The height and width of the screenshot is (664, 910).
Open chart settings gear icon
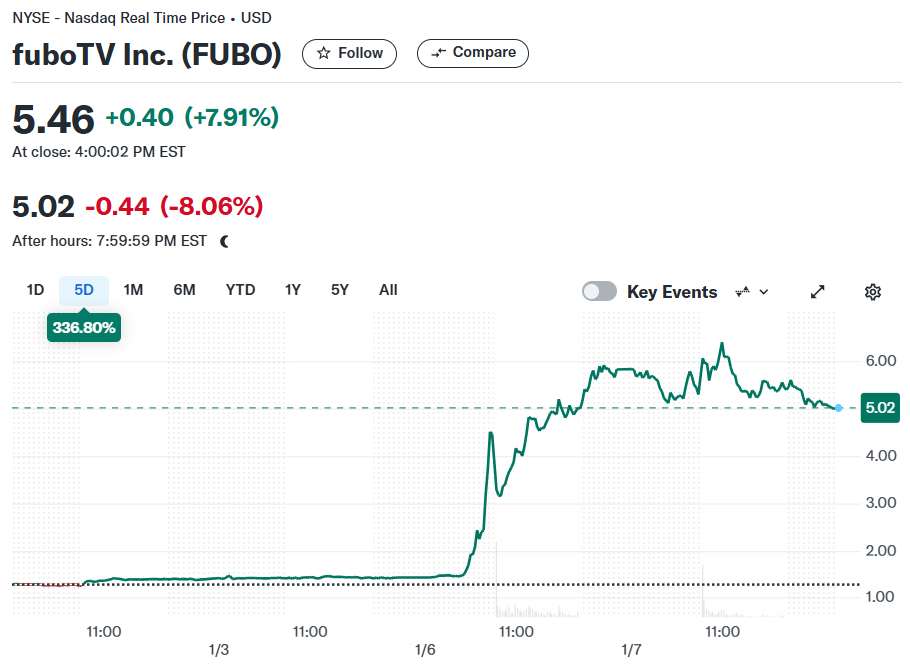point(872,291)
